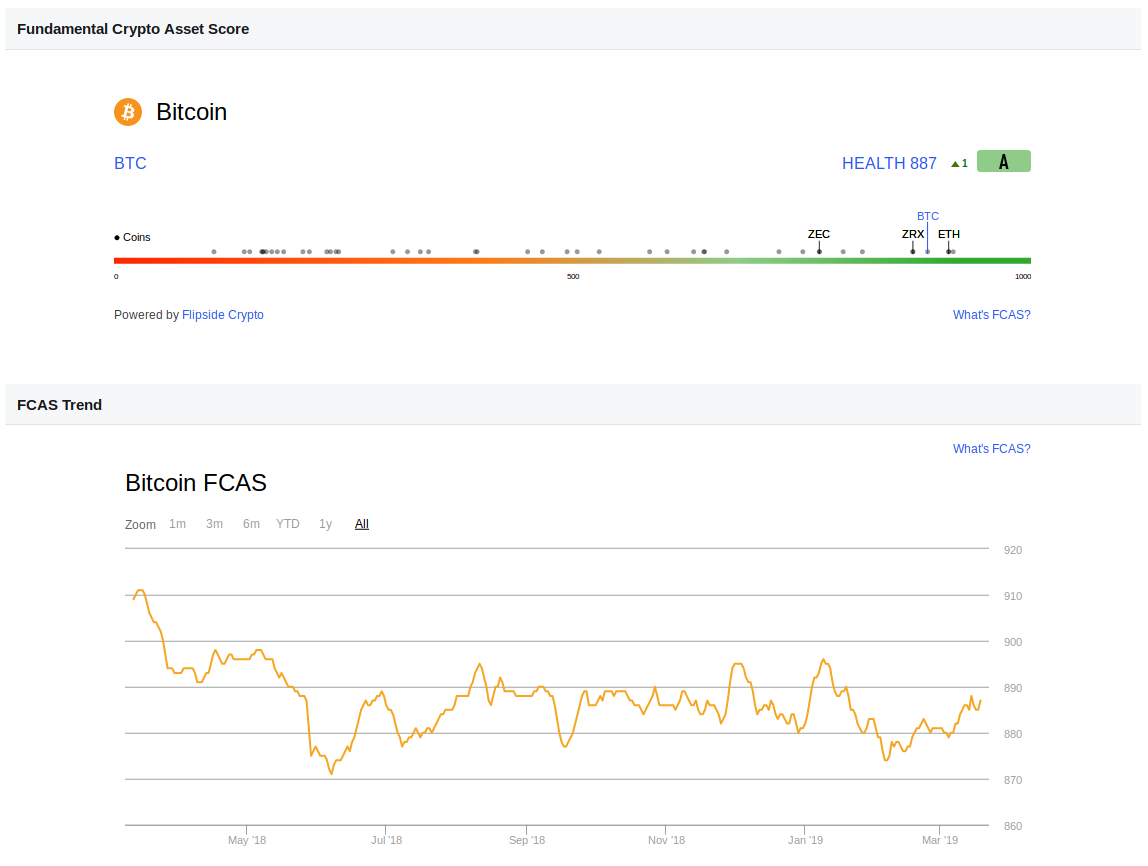This screenshot has width=1148, height=866.
Task: Click the green up-arrow change indicator
Action: pos(959,163)
